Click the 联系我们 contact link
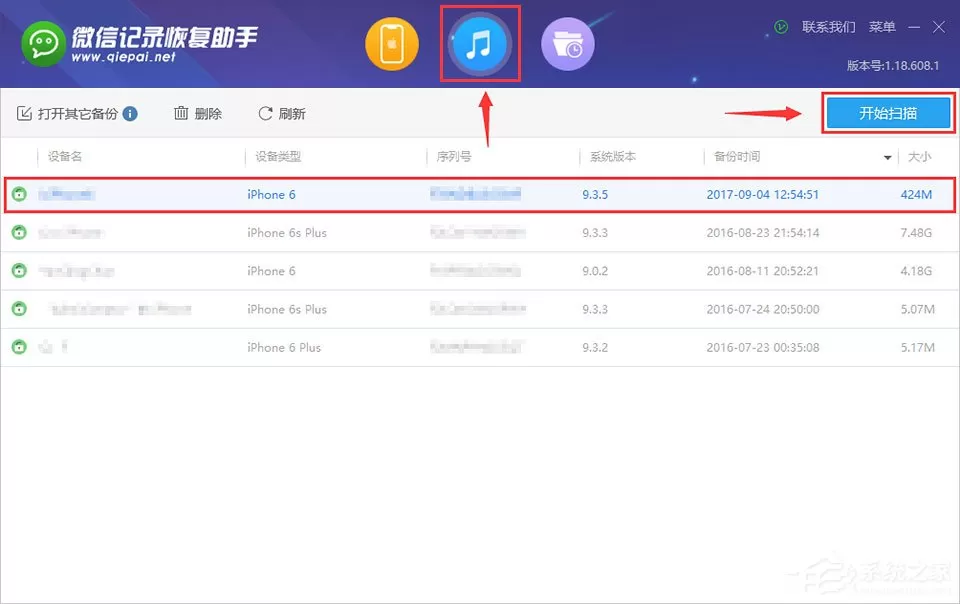 (828, 27)
